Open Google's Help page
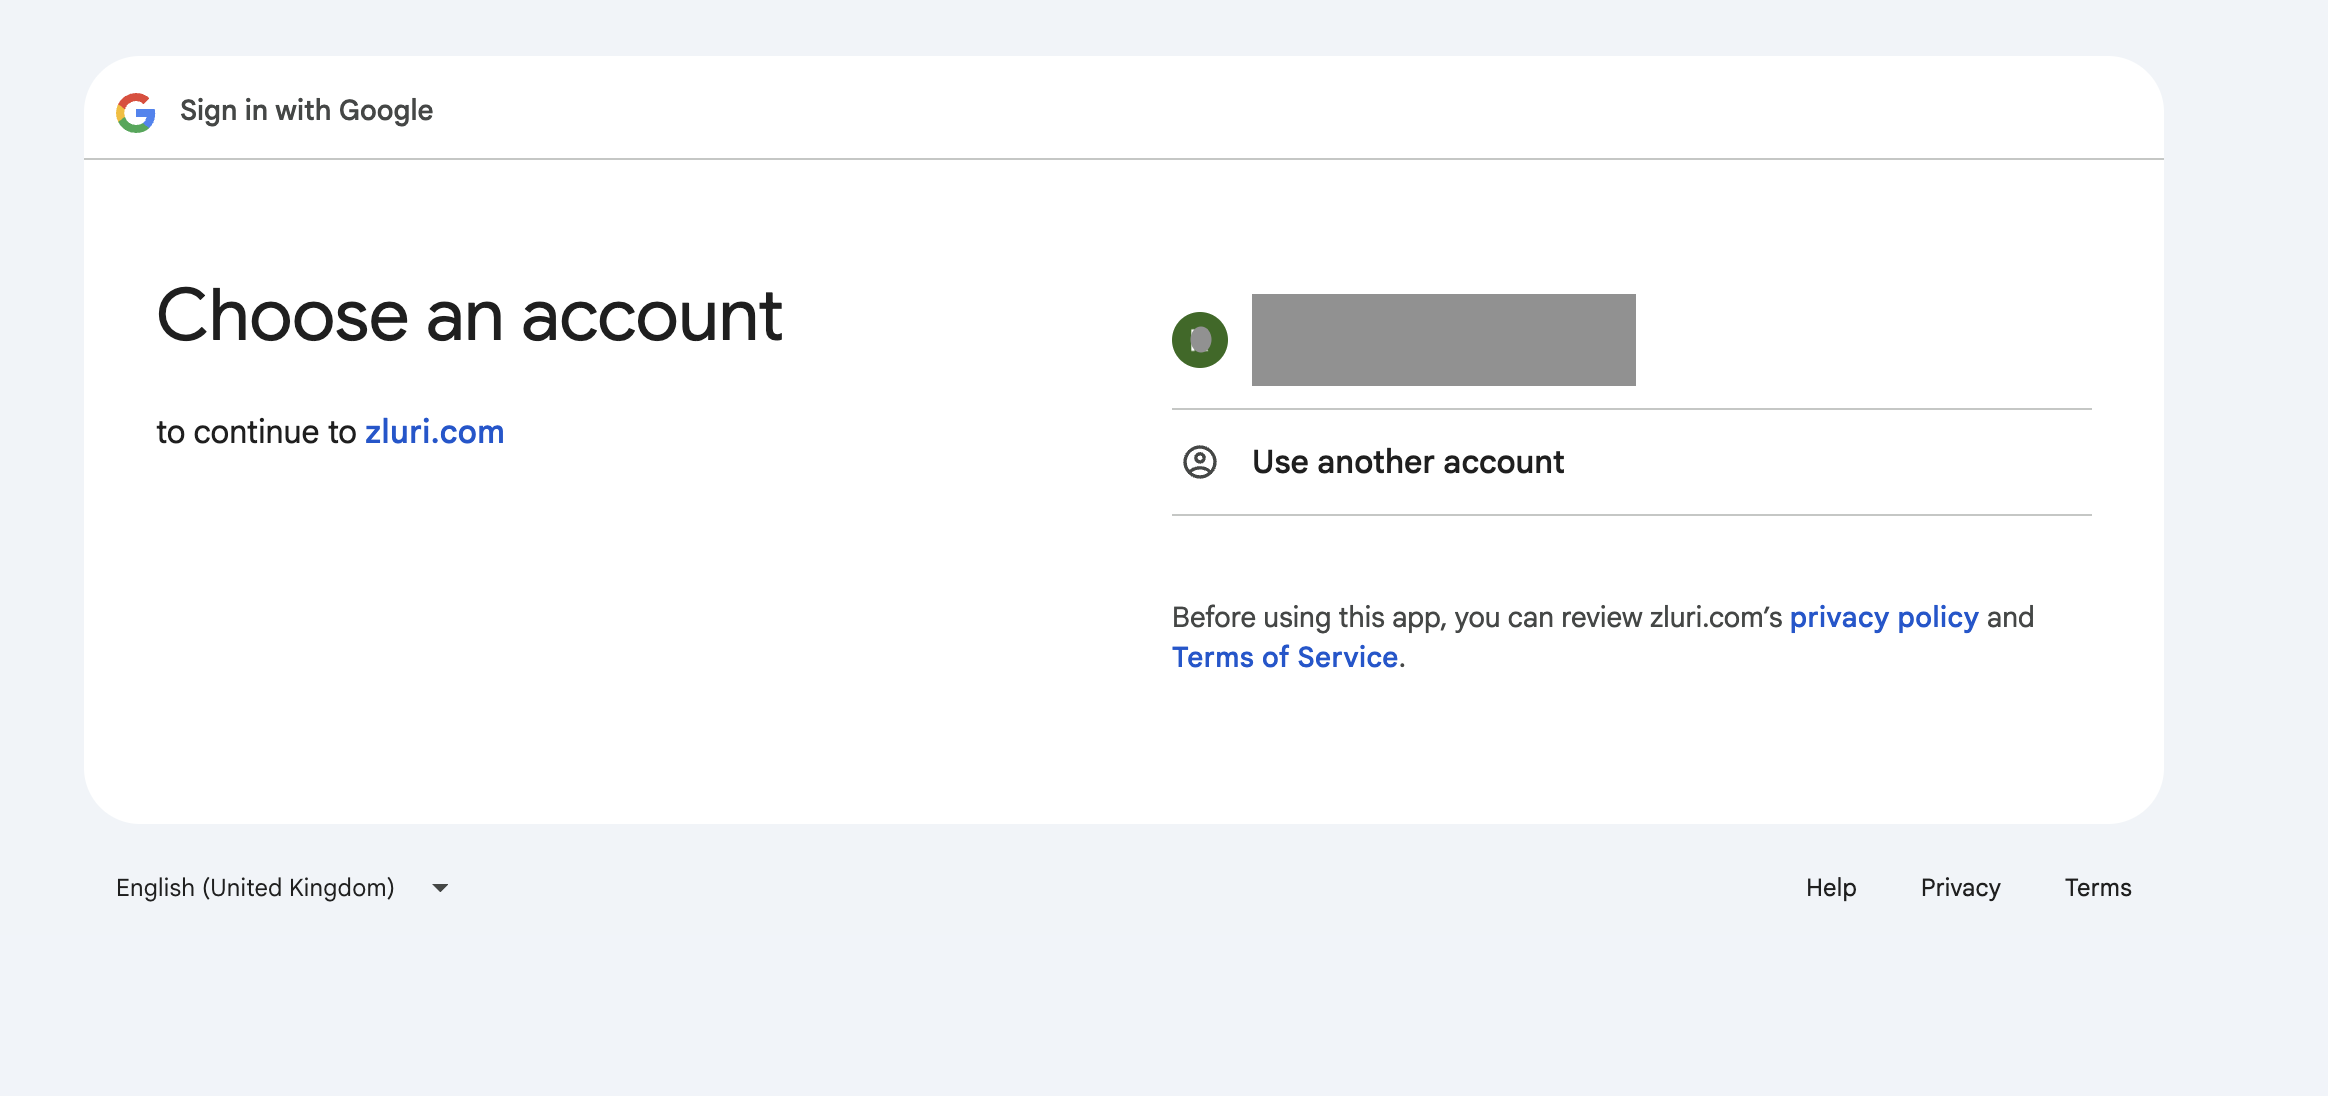 point(1830,887)
